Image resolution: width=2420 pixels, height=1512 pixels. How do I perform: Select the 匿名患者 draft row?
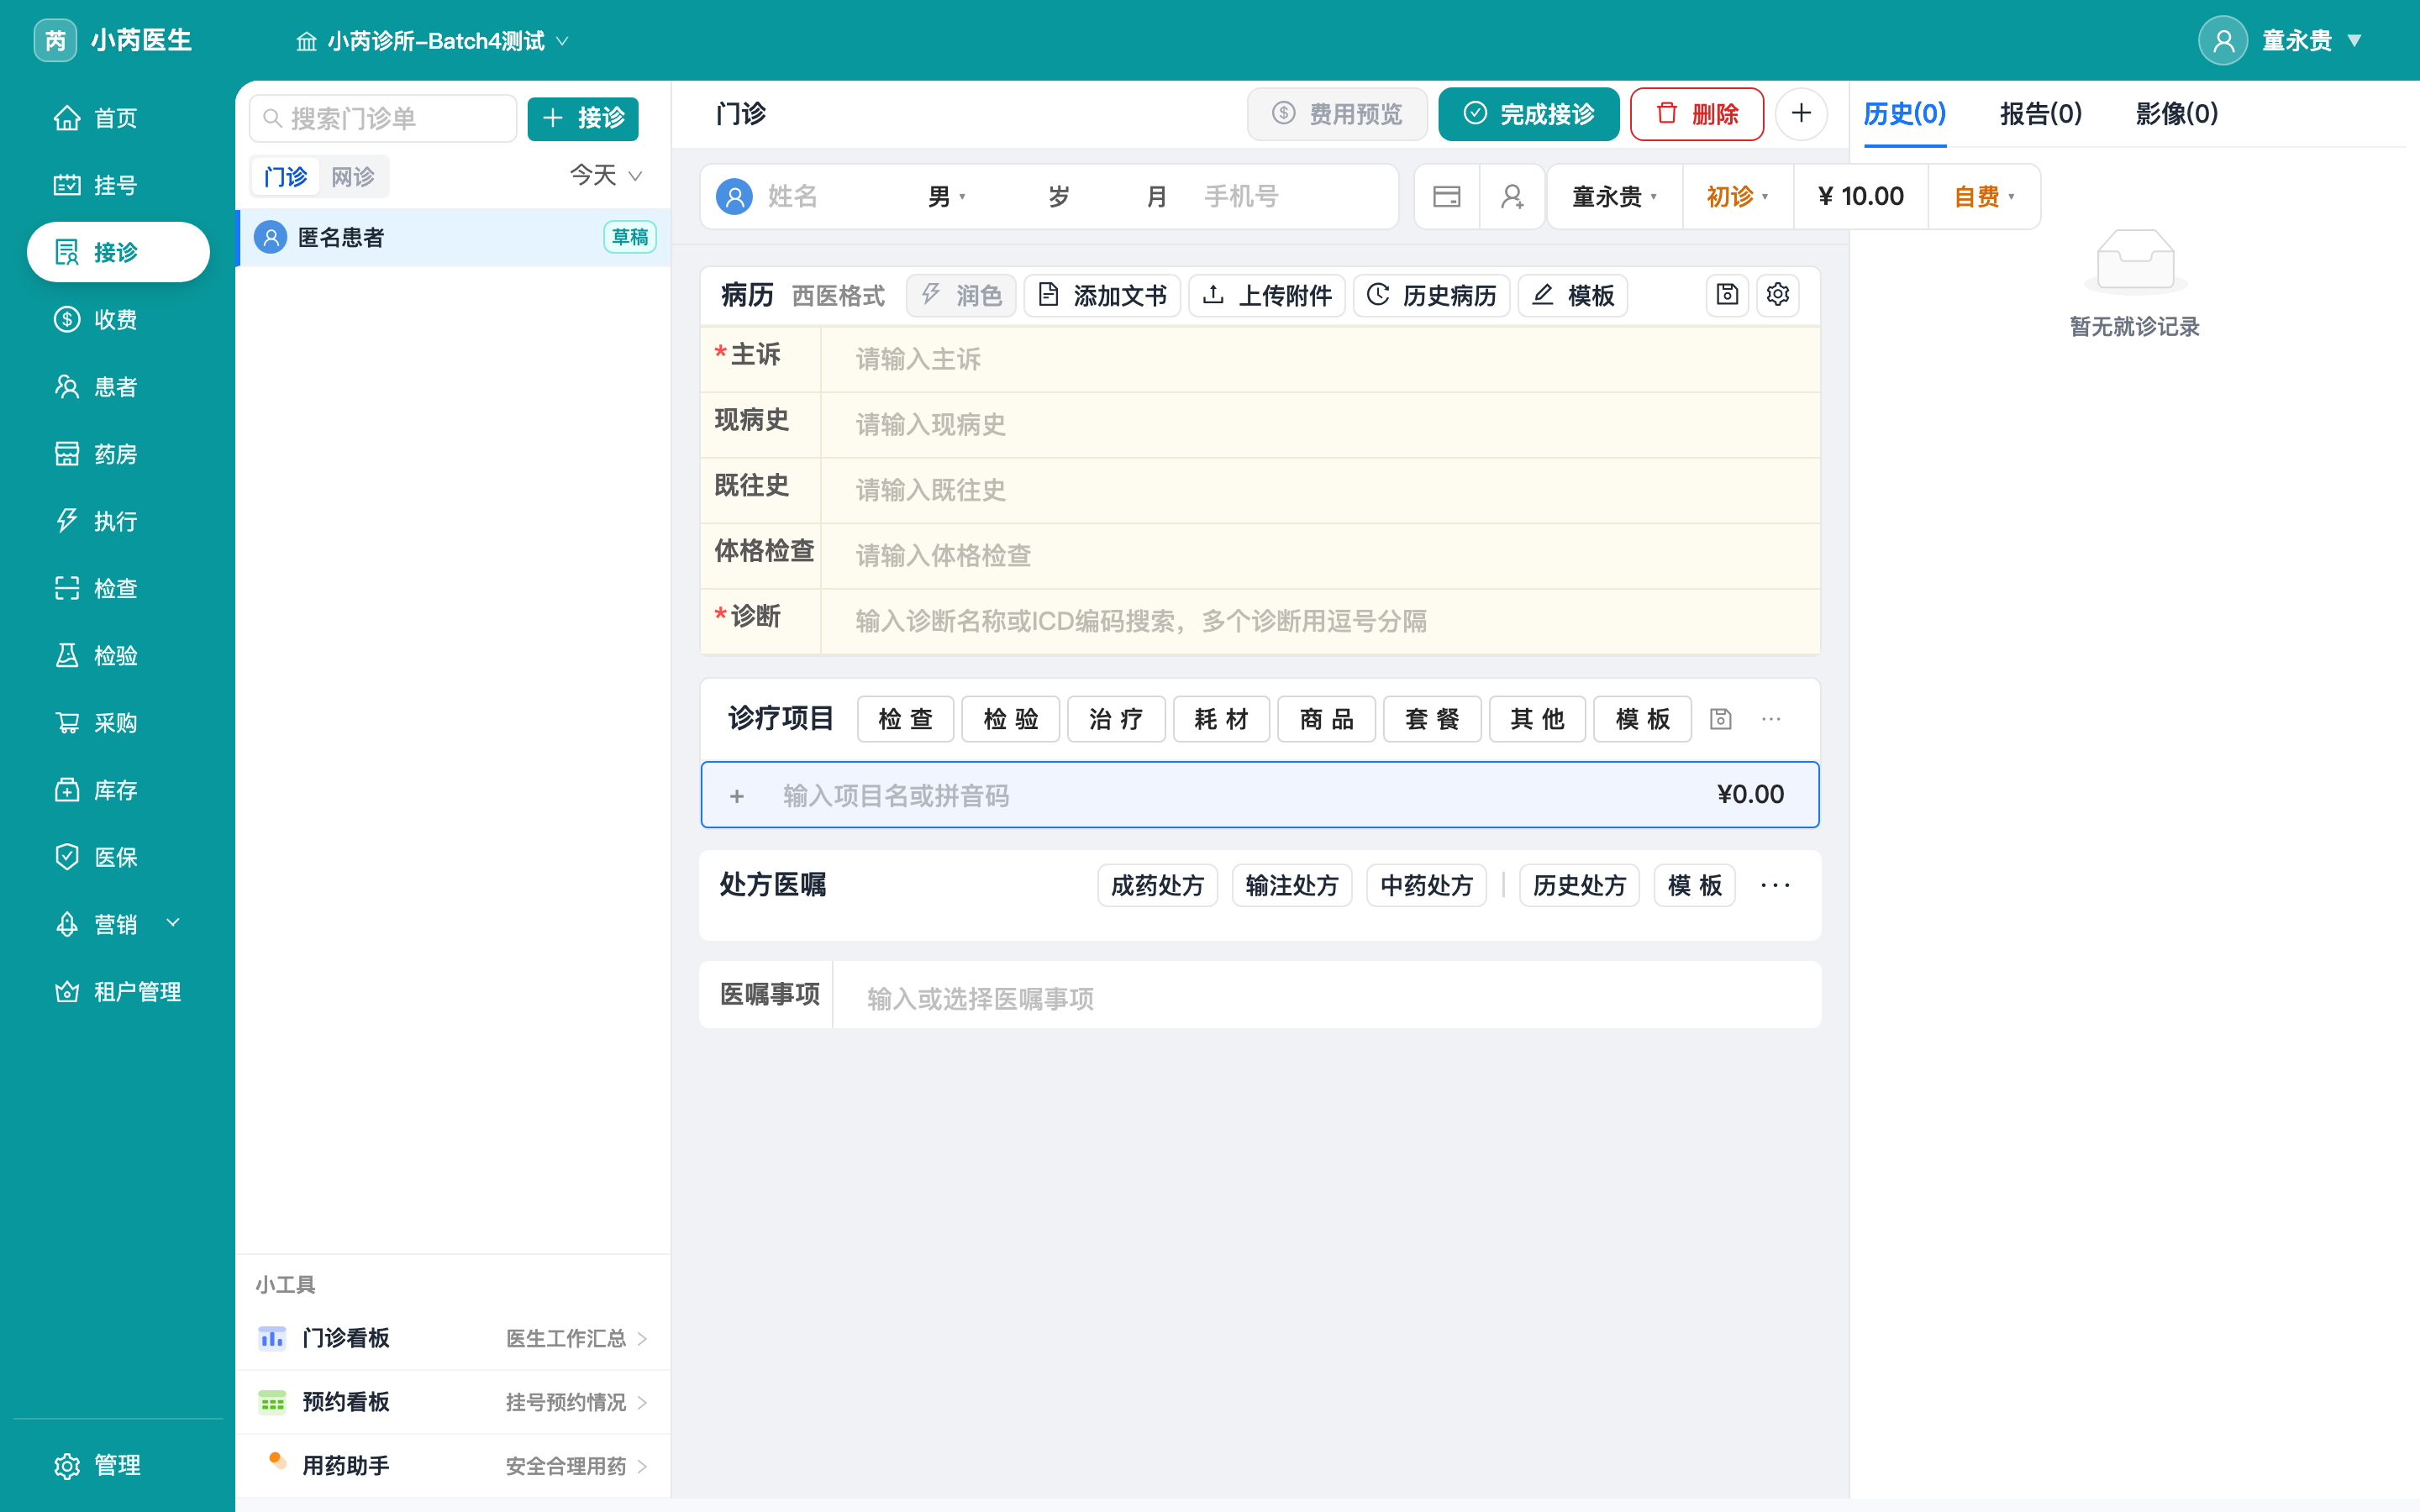point(454,237)
